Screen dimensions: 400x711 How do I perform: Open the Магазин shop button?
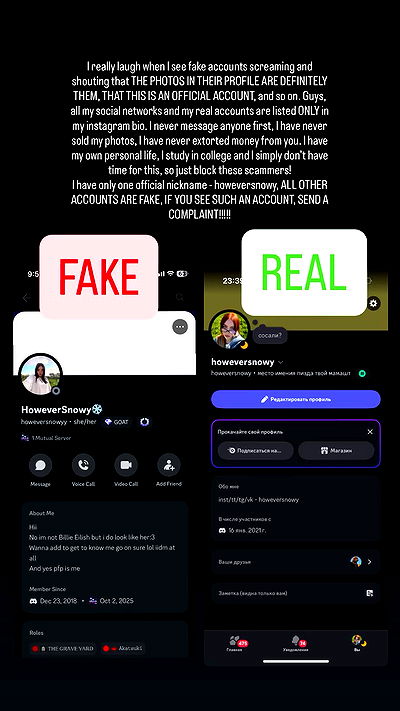336,451
